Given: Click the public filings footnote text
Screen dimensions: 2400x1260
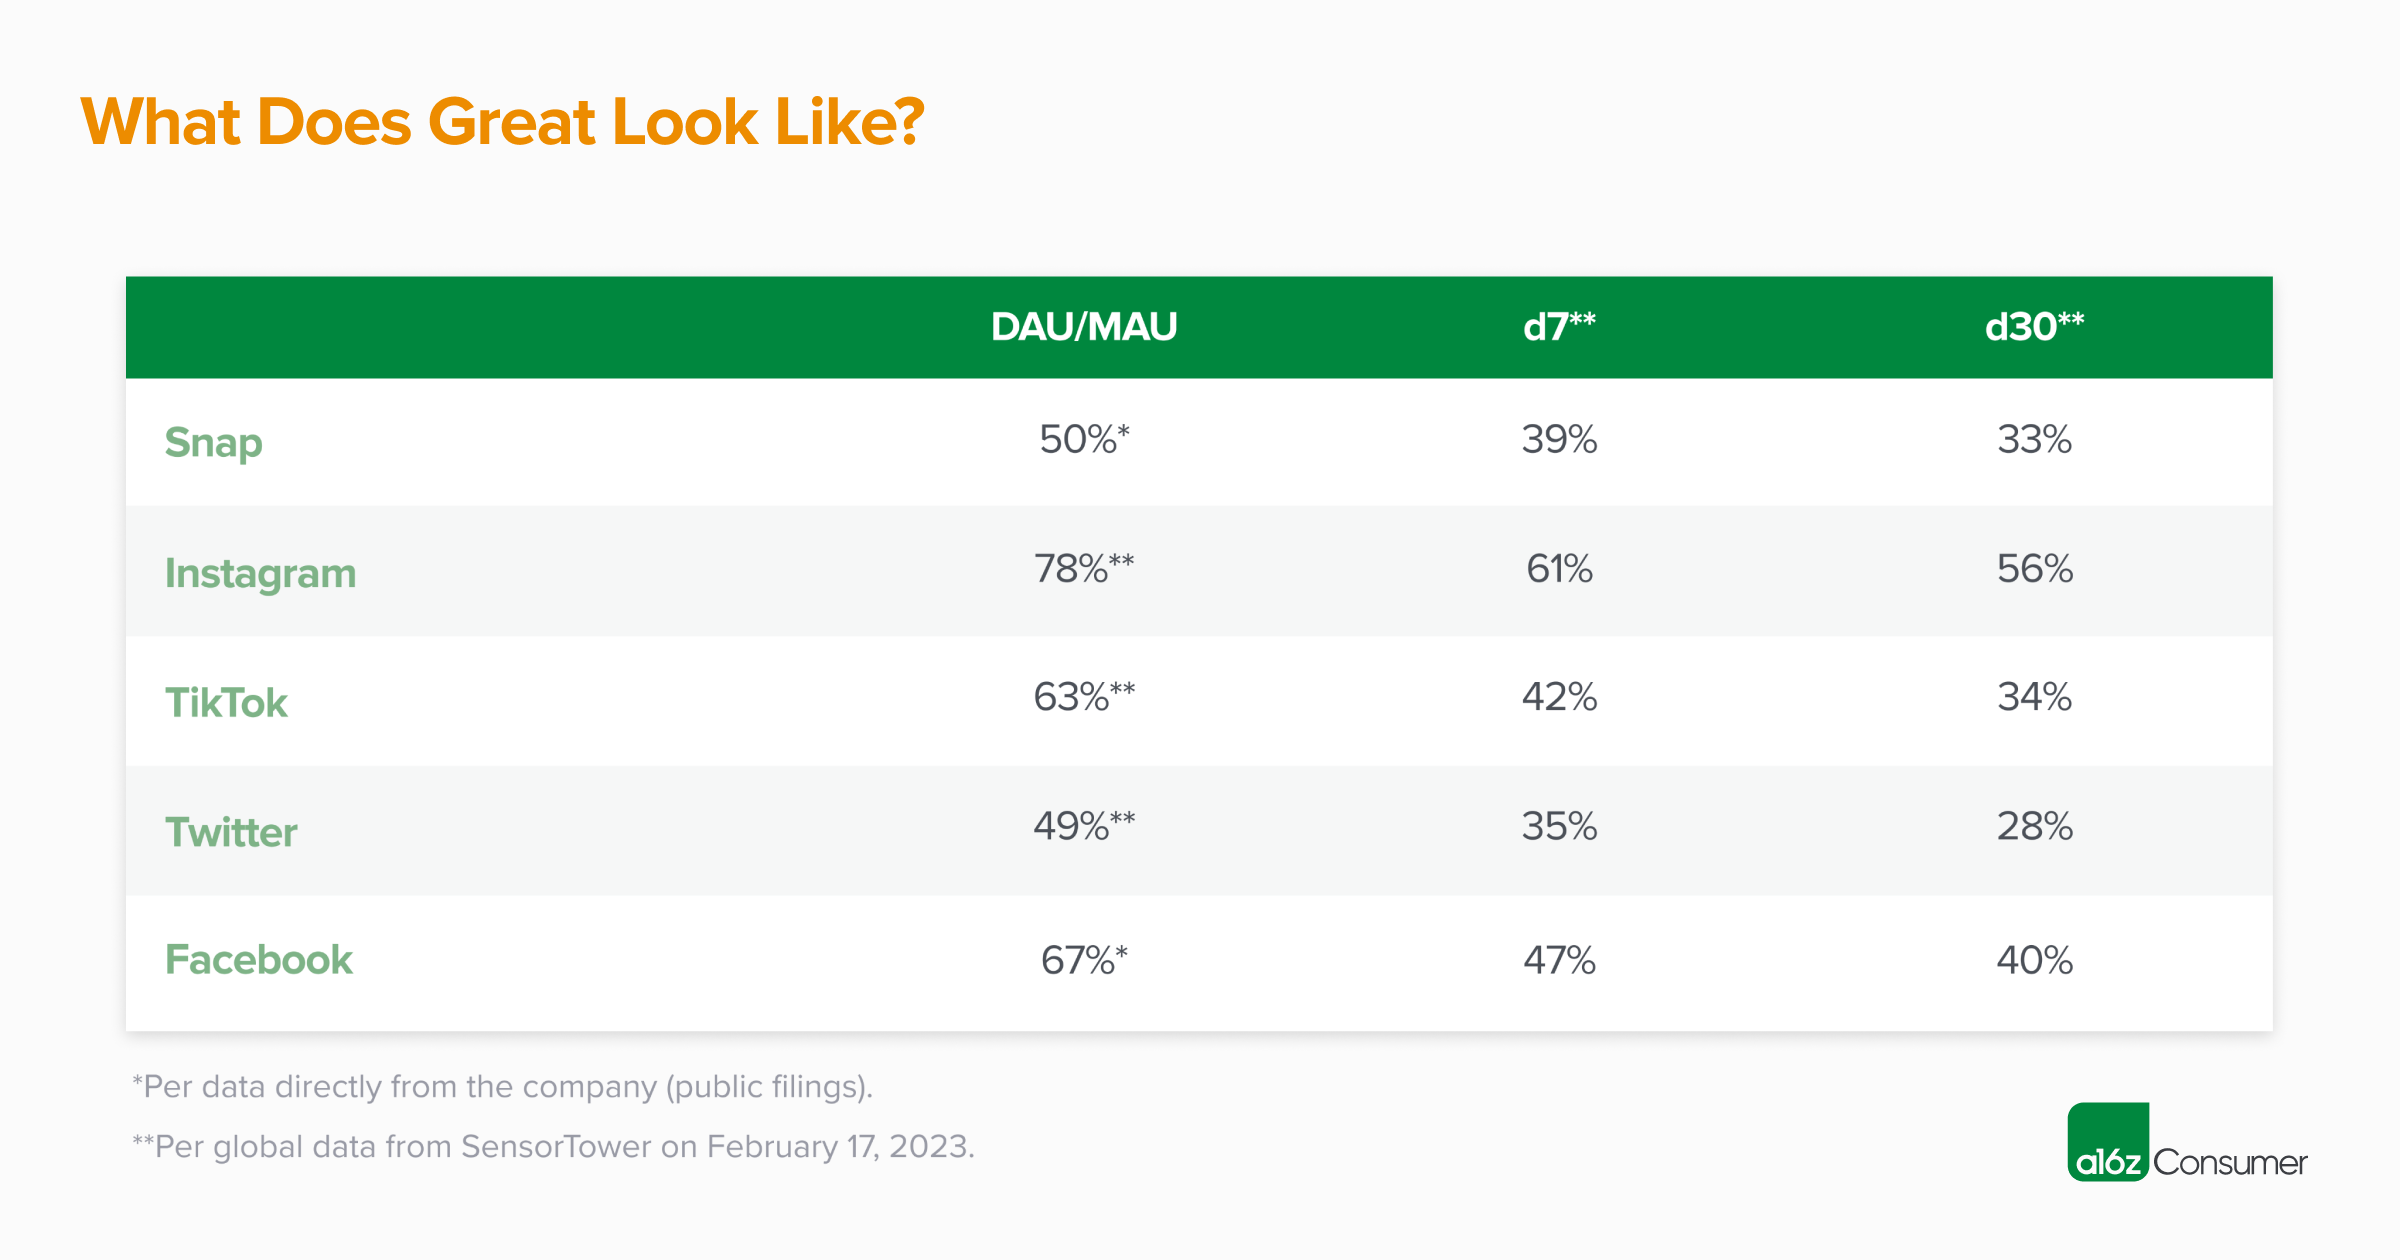Looking at the screenshot, I should pos(503,1087).
